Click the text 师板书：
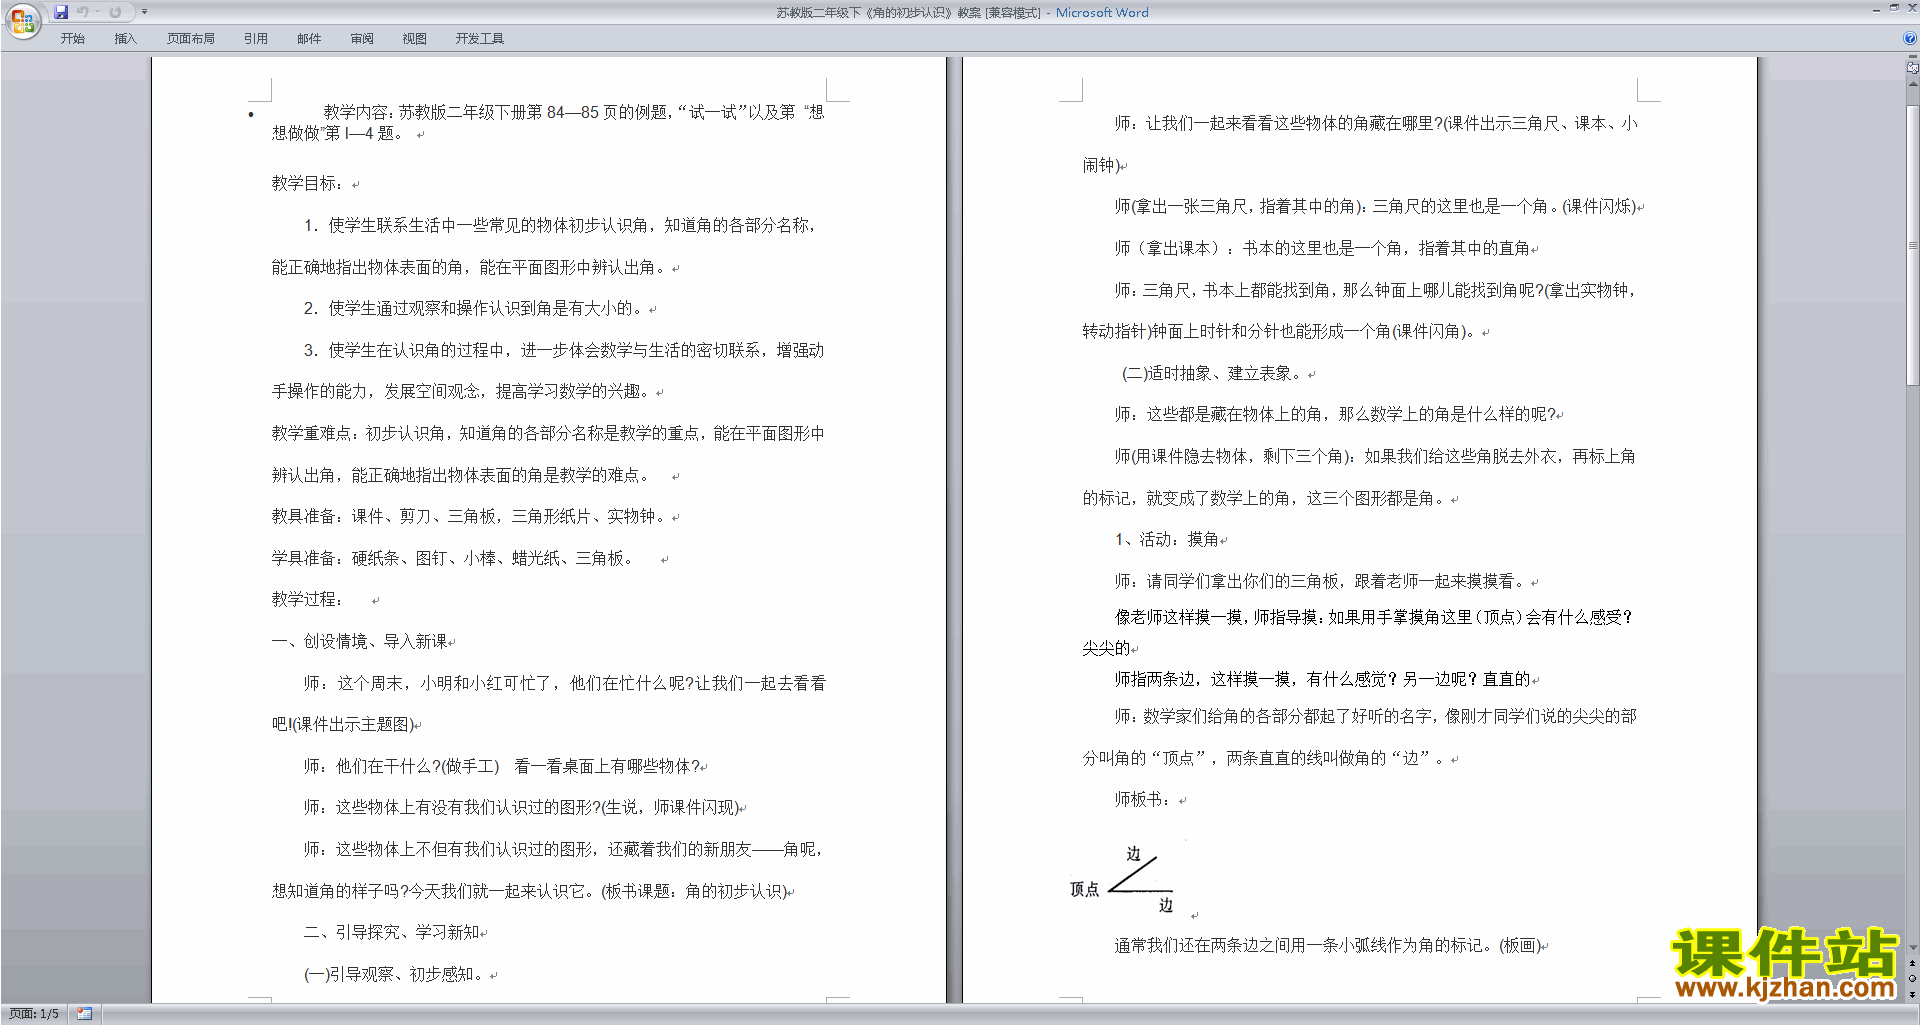1920x1025 pixels. [x=1143, y=799]
